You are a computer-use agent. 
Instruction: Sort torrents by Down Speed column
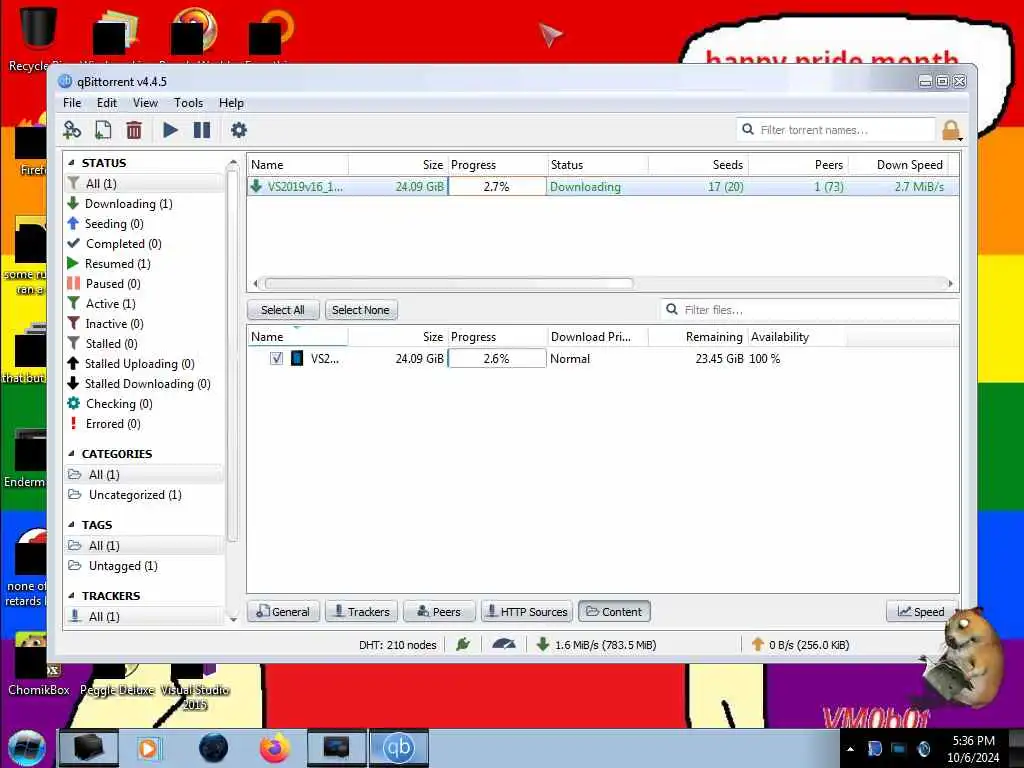click(898, 165)
